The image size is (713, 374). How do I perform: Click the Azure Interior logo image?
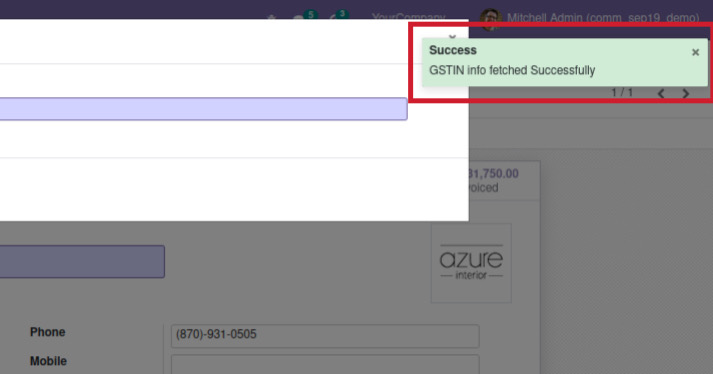click(x=471, y=263)
